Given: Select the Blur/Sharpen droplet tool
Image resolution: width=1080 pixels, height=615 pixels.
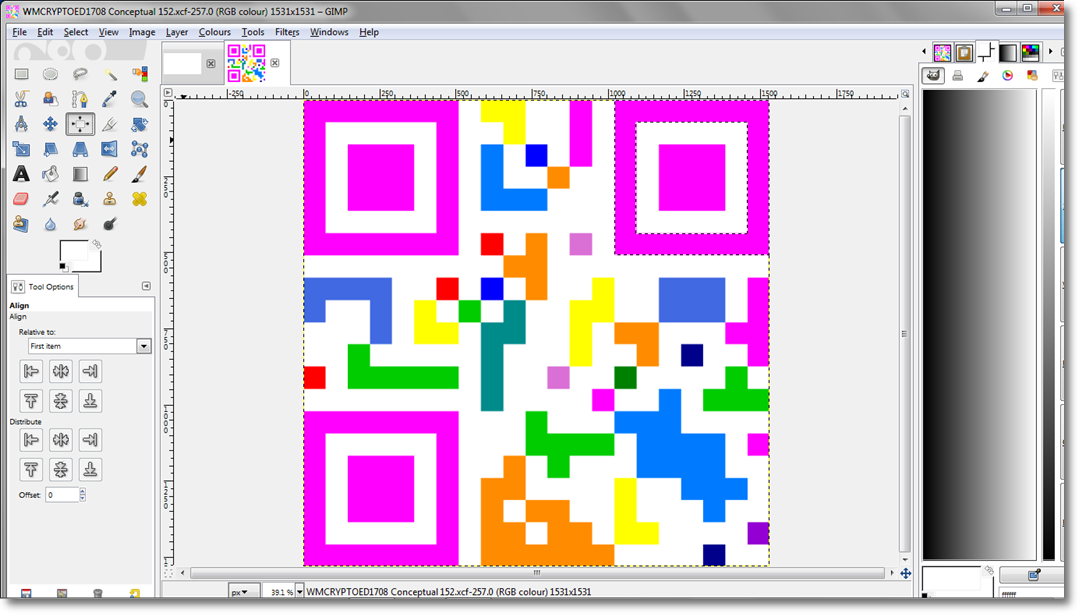Looking at the screenshot, I should [50, 224].
